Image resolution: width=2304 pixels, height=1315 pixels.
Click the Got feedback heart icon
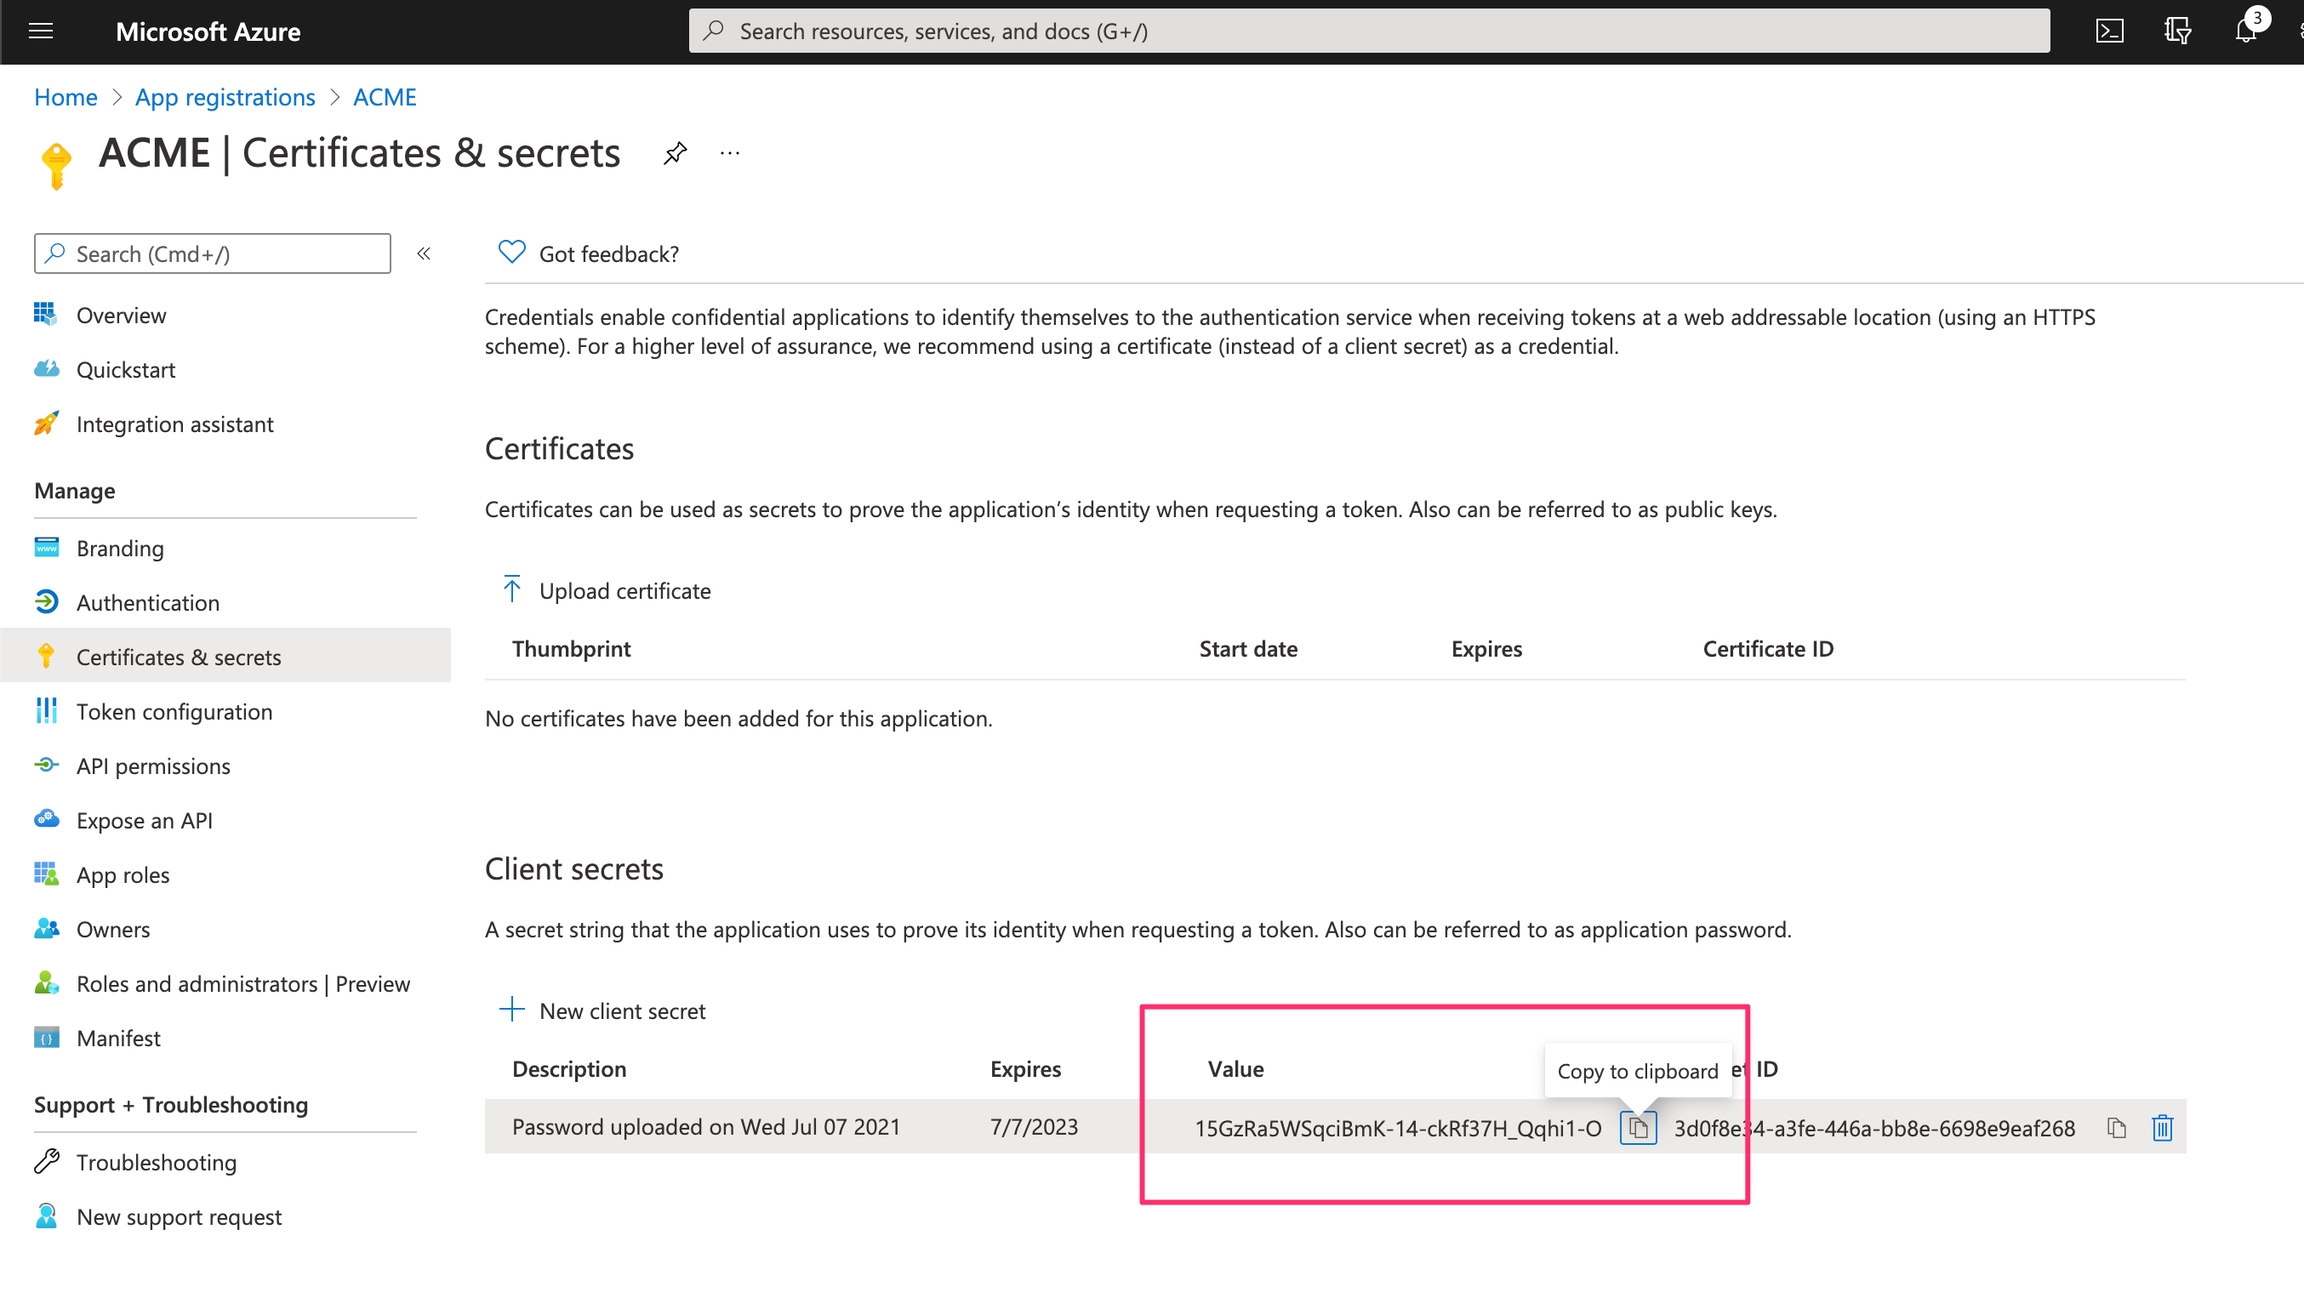(x=512, y=252)
